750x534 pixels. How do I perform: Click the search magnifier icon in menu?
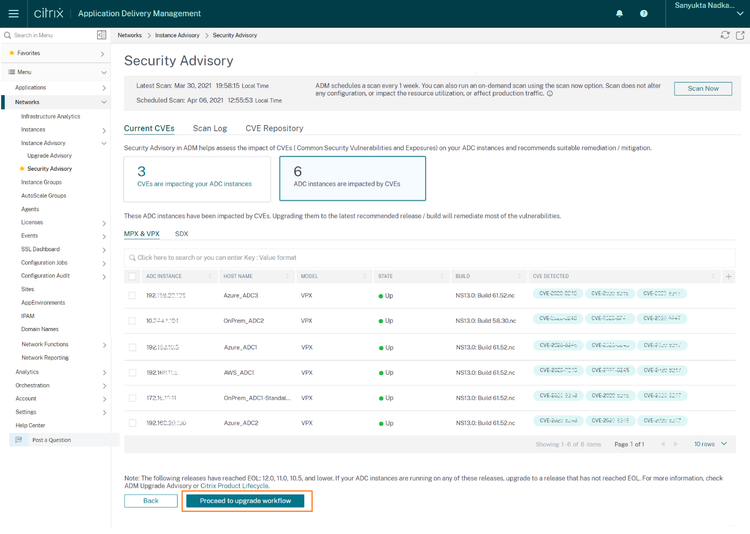[8, 35]
